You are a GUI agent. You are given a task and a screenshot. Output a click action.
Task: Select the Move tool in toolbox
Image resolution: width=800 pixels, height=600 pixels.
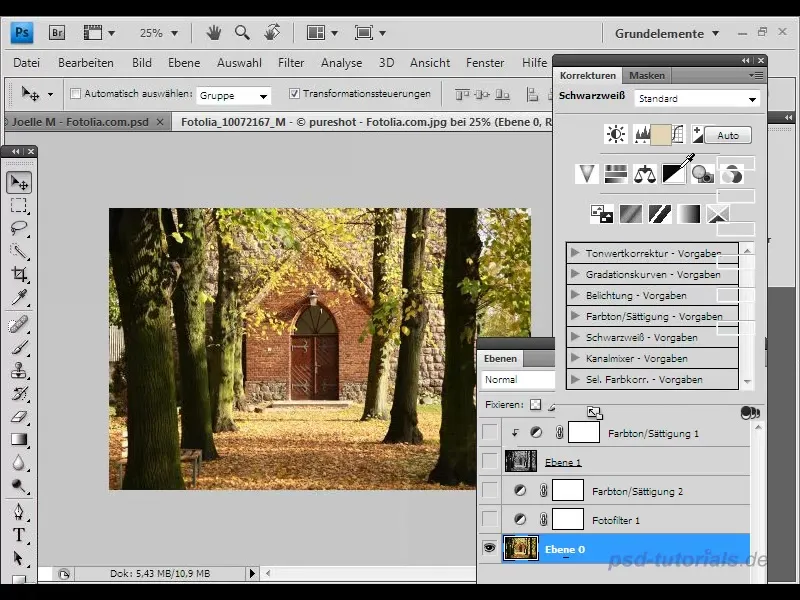tap(19, 182)
